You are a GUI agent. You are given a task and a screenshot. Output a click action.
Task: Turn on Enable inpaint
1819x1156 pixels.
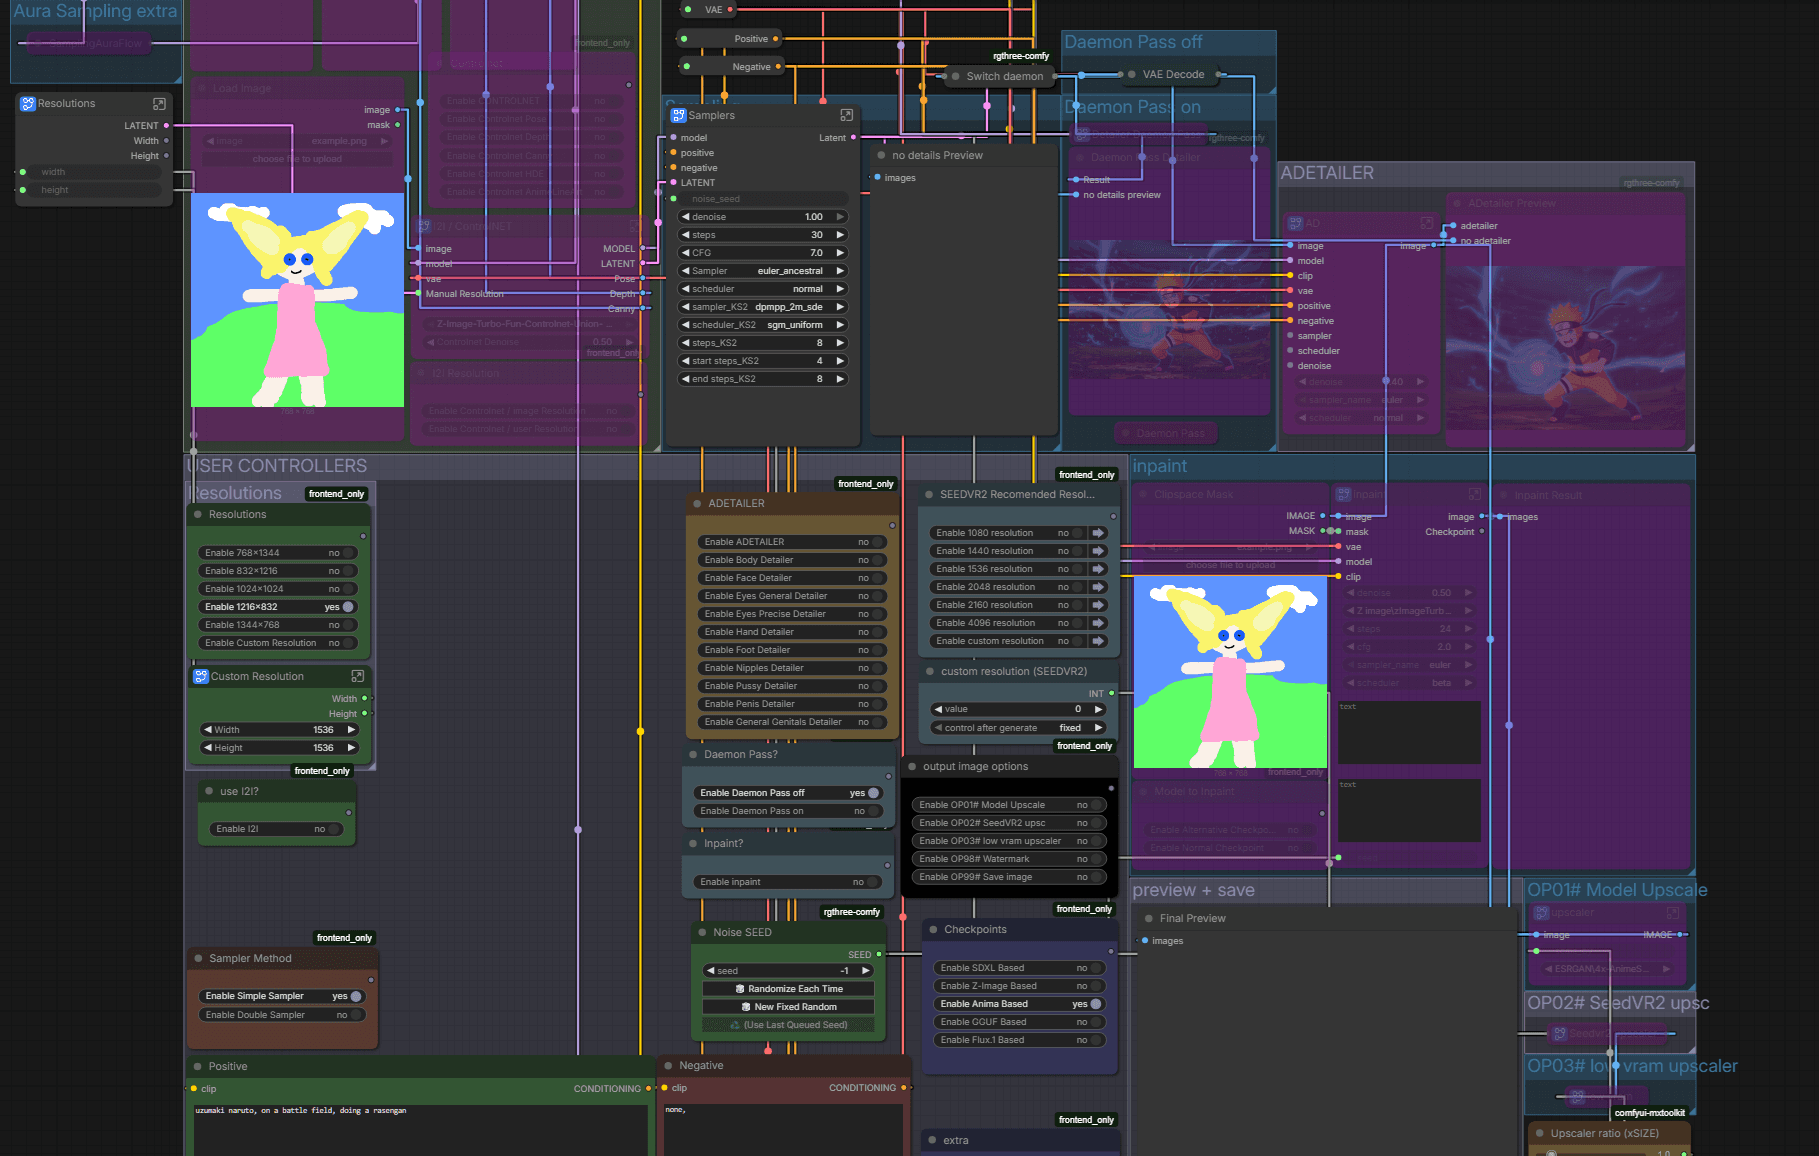(787, 882)
